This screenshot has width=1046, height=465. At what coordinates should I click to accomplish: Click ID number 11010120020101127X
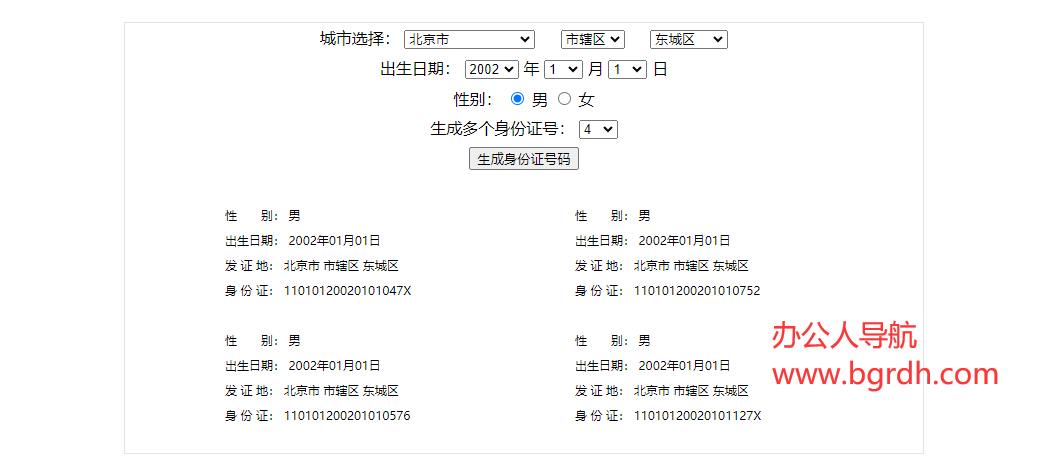pos(697,416)
